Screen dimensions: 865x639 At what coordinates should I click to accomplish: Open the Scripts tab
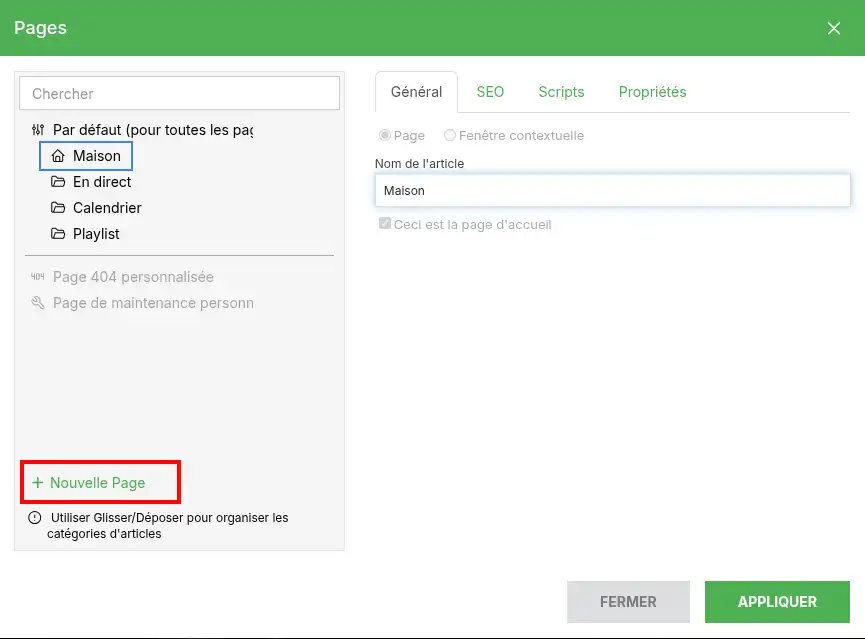561,92
